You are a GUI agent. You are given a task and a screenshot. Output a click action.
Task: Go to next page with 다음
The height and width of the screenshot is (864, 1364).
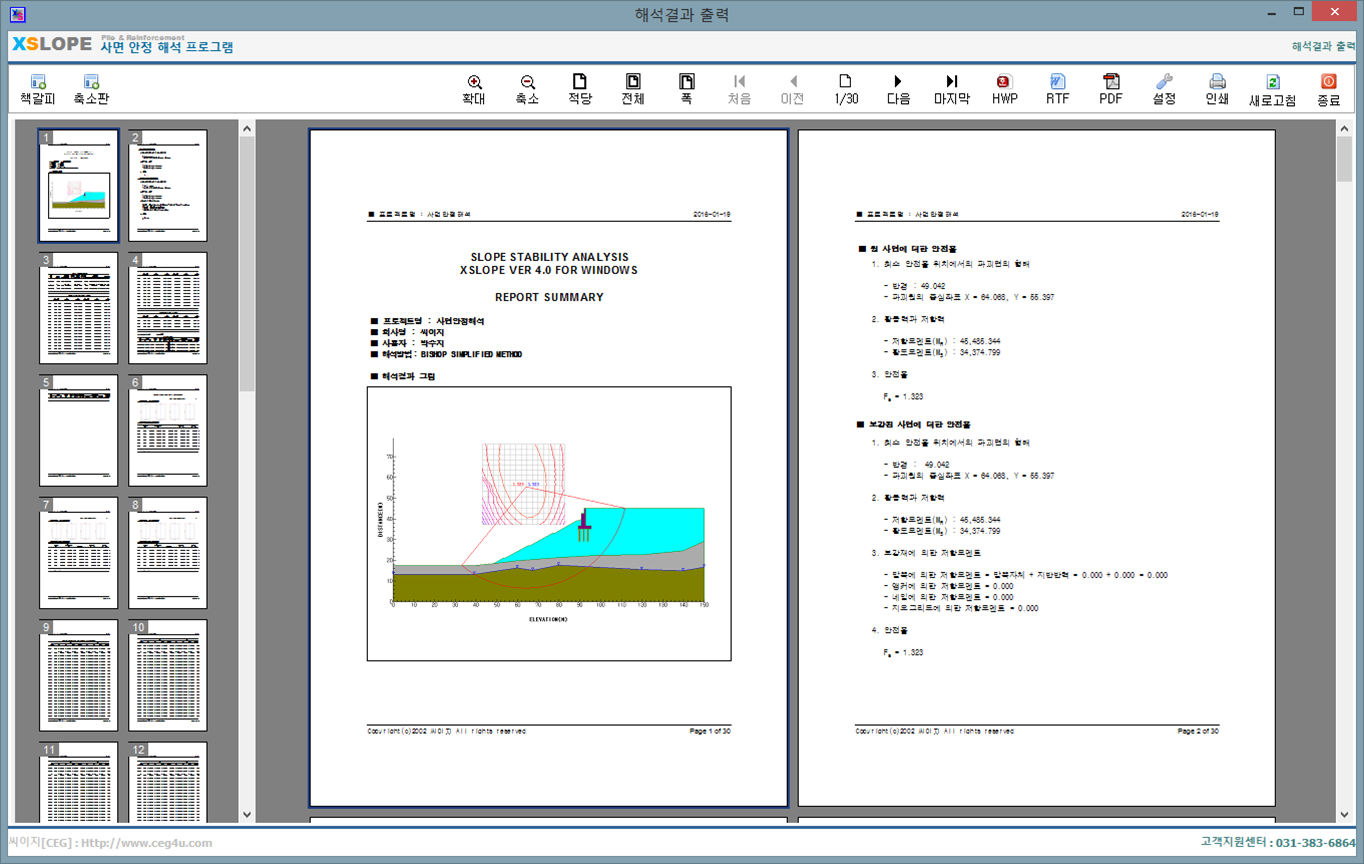pos(898,89)
